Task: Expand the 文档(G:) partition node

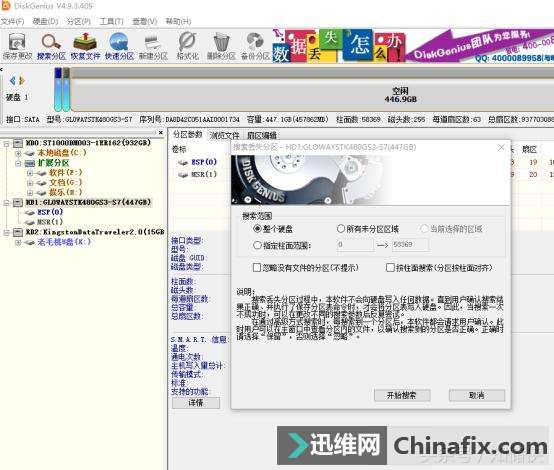Action: tap(30, 183)
